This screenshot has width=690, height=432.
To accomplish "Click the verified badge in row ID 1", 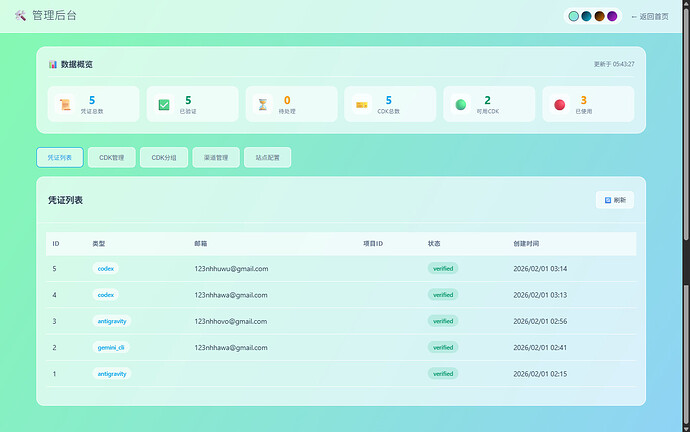I will [443, 374].
